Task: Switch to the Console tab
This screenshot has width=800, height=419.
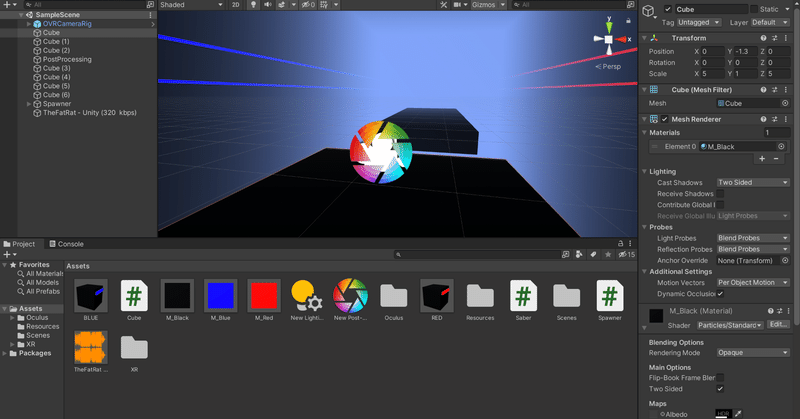Action: (66, 244)
